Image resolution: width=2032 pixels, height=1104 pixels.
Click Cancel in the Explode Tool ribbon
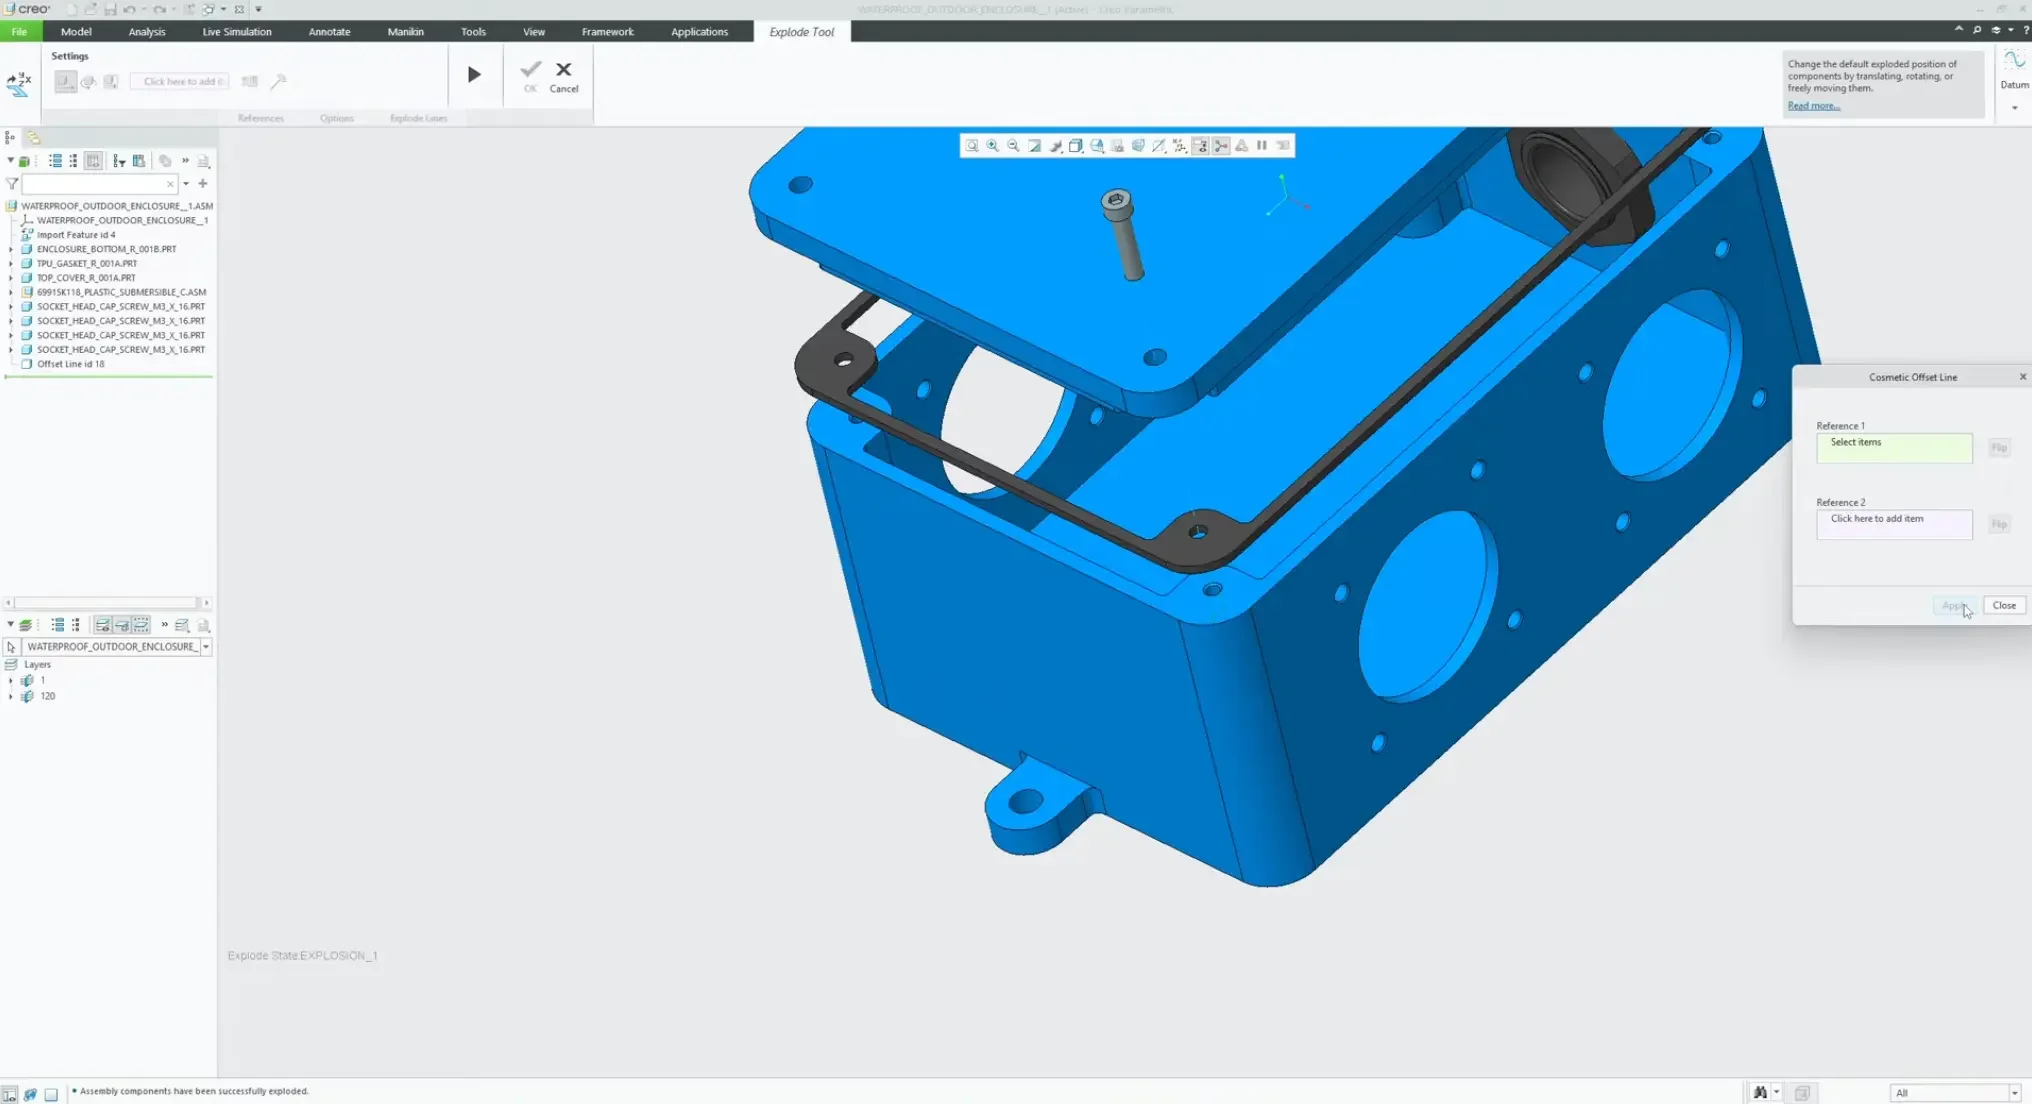tap(564, 77)
